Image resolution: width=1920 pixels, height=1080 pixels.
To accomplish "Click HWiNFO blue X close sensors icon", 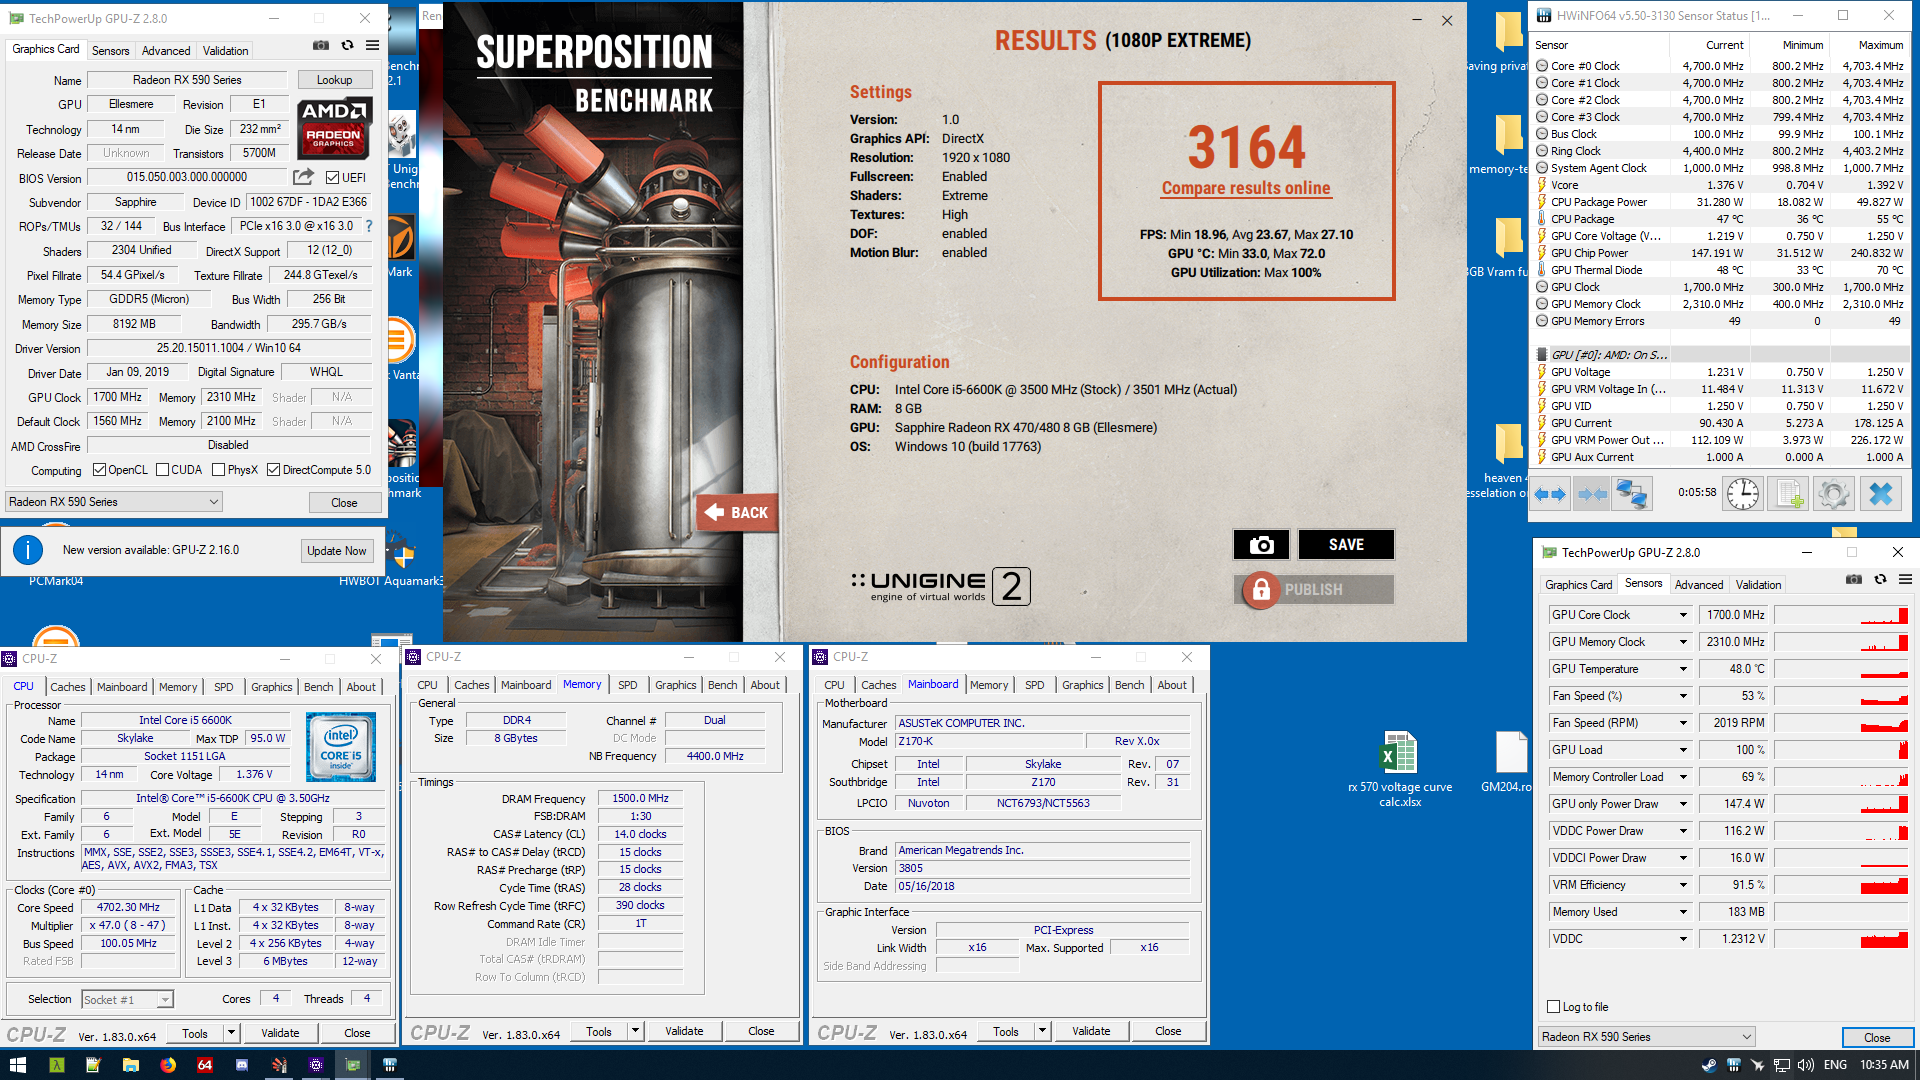I will pyautogui.click(x=1881, y=494).
